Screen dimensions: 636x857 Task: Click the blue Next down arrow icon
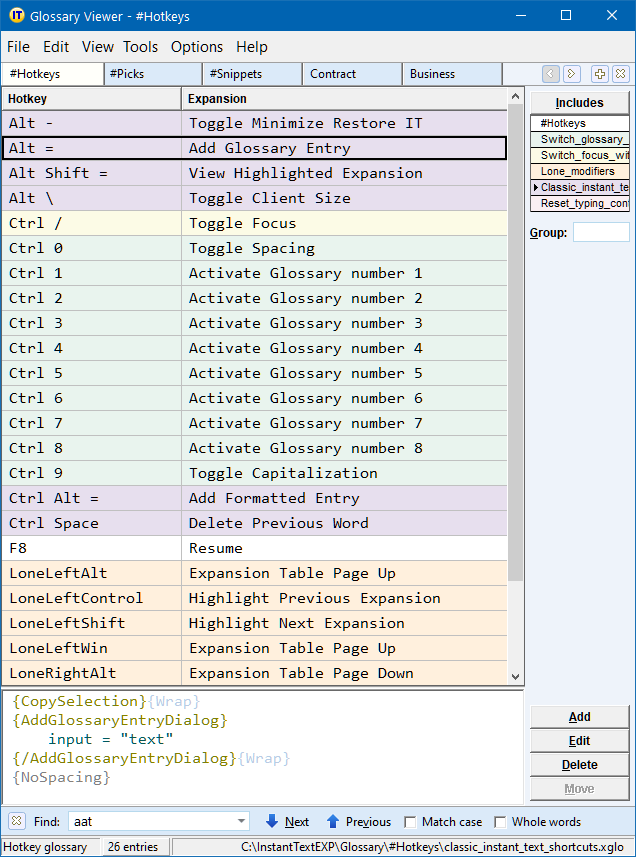pos(272,821)
